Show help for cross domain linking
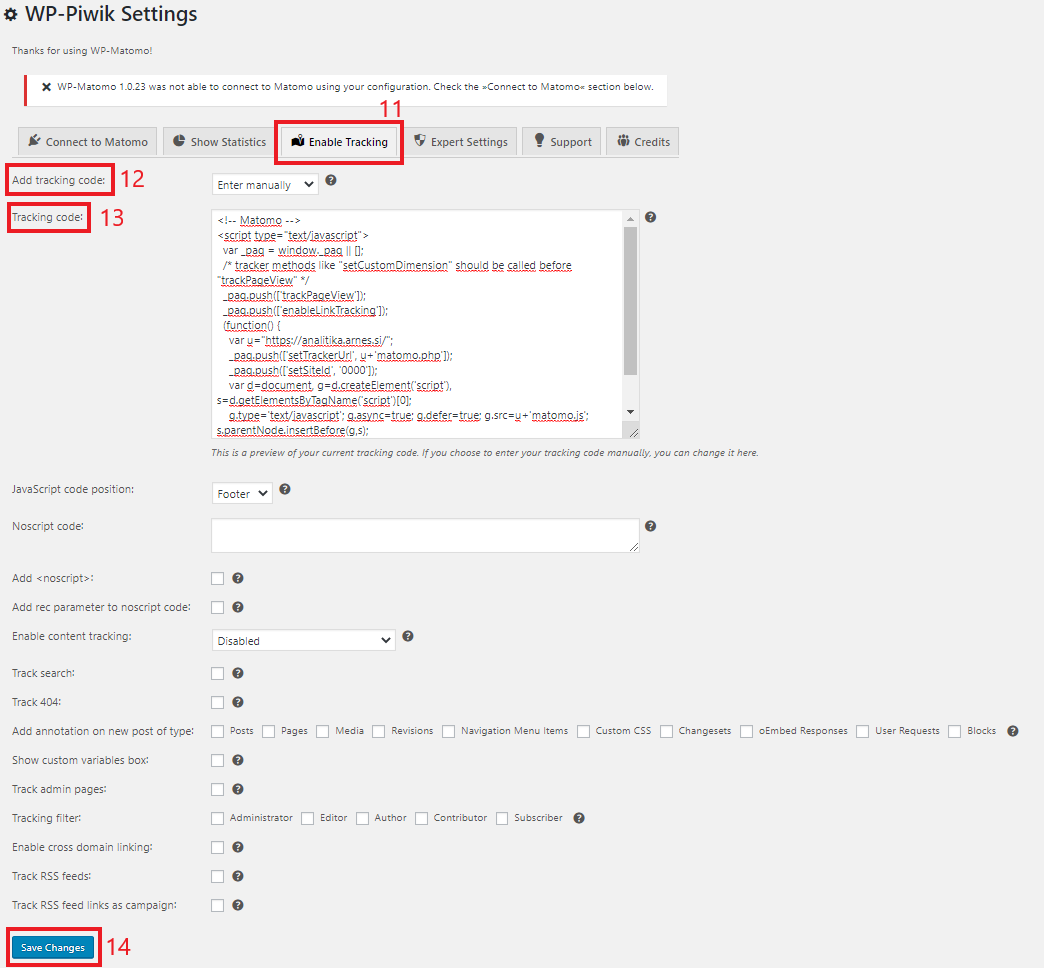1044x968 pixels. pyautogui.click(x=238, y=847)
